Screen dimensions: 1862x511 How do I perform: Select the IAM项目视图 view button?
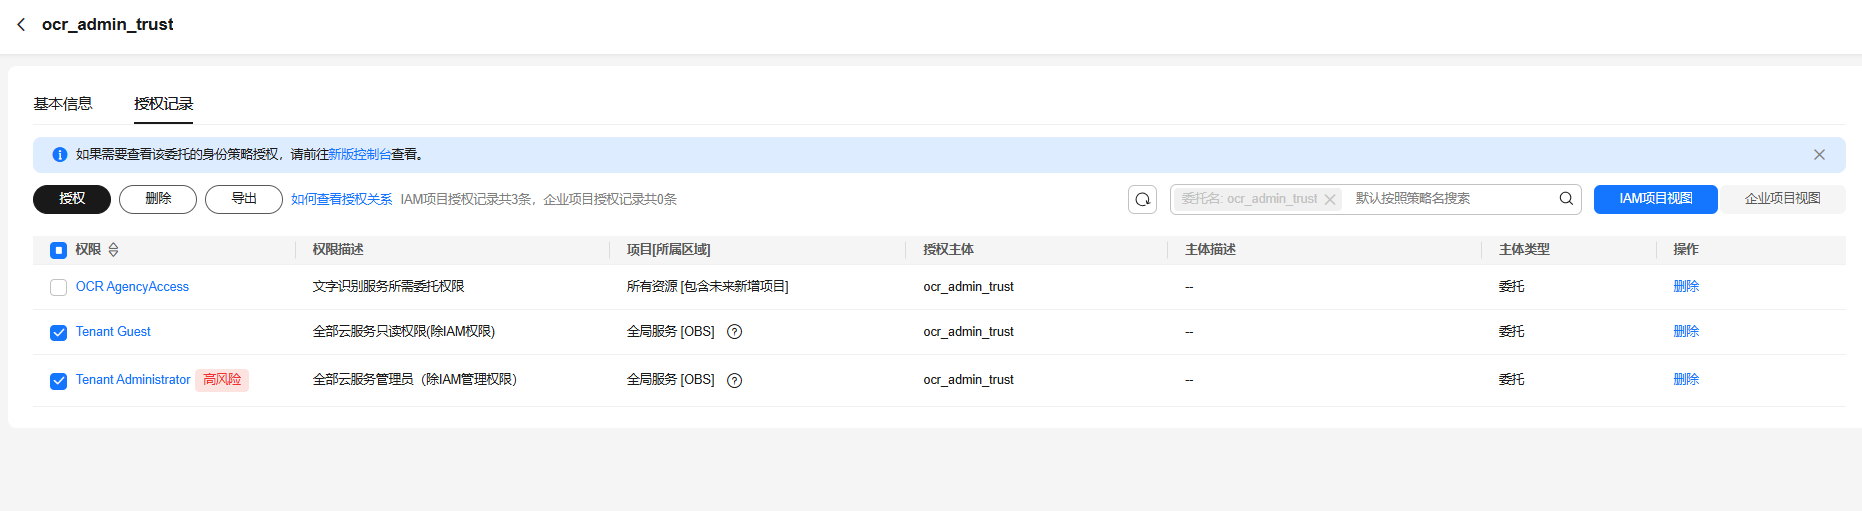(x=1655, y=199)
